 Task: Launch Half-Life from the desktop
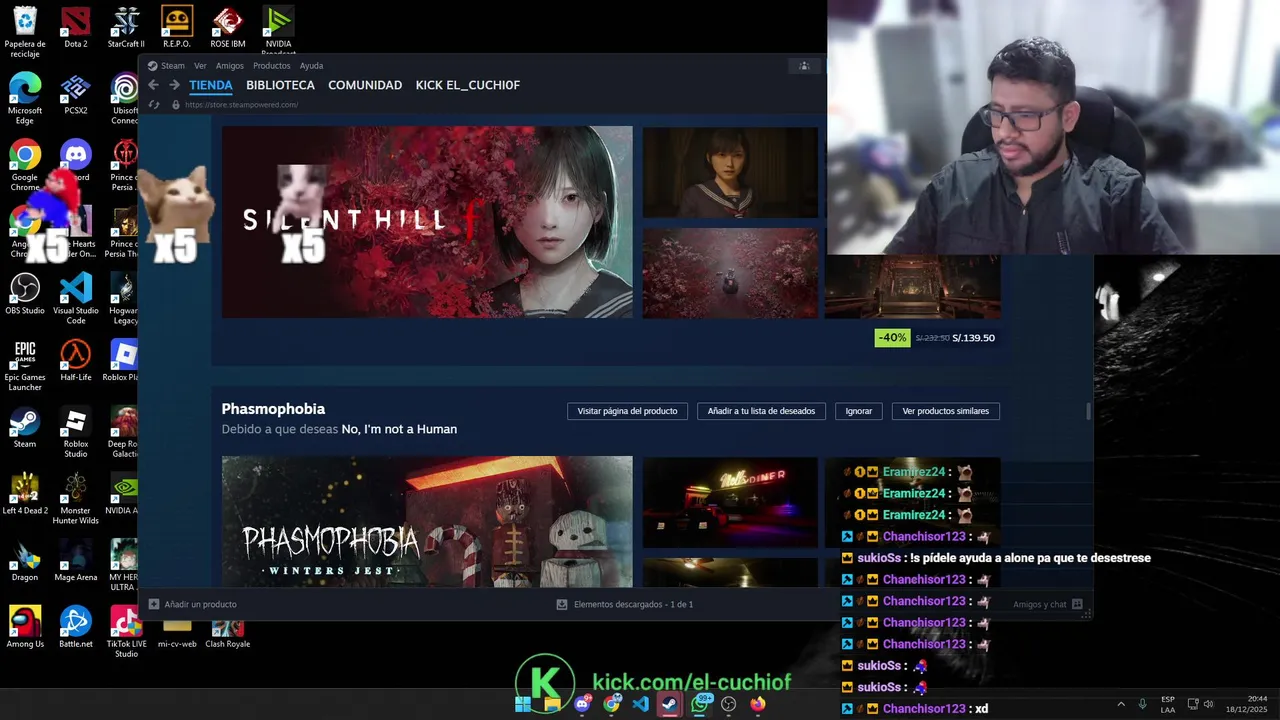pos(75,361)
